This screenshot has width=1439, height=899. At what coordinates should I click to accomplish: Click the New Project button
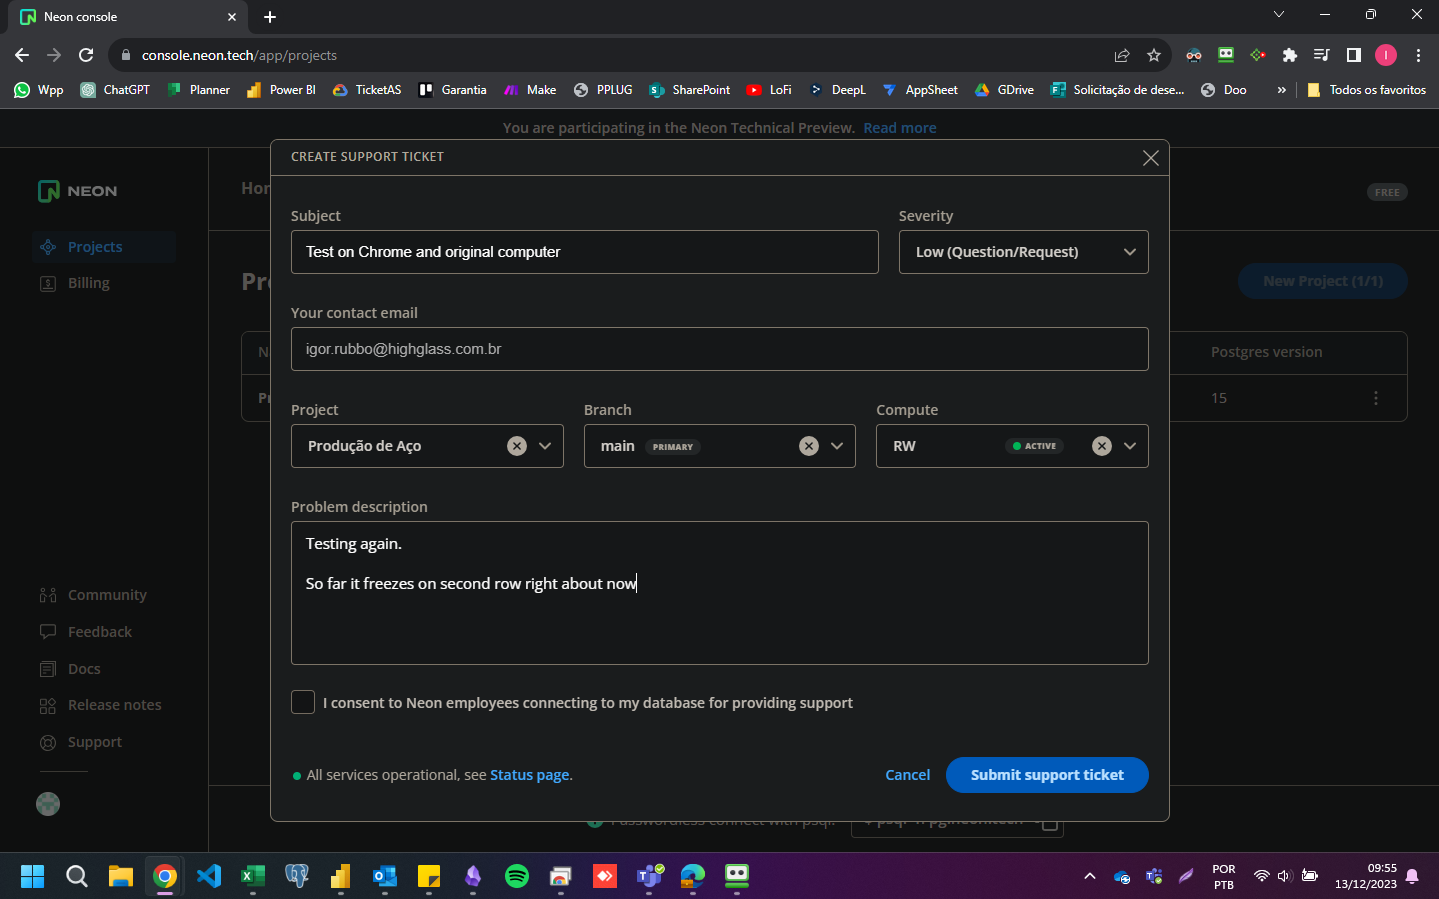click(x=1323, y=281)
